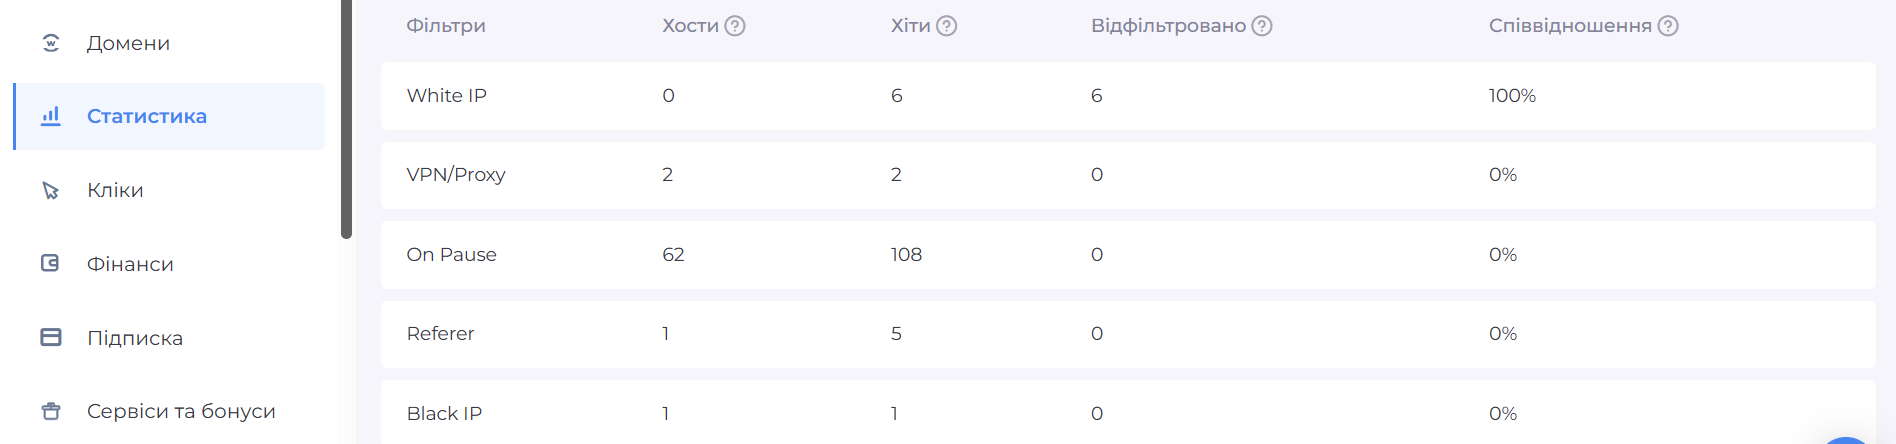The height and width of the screenshot is (444, 1896).
Task: Click the Статистика bar chart icon
Action: click(51, 116)
